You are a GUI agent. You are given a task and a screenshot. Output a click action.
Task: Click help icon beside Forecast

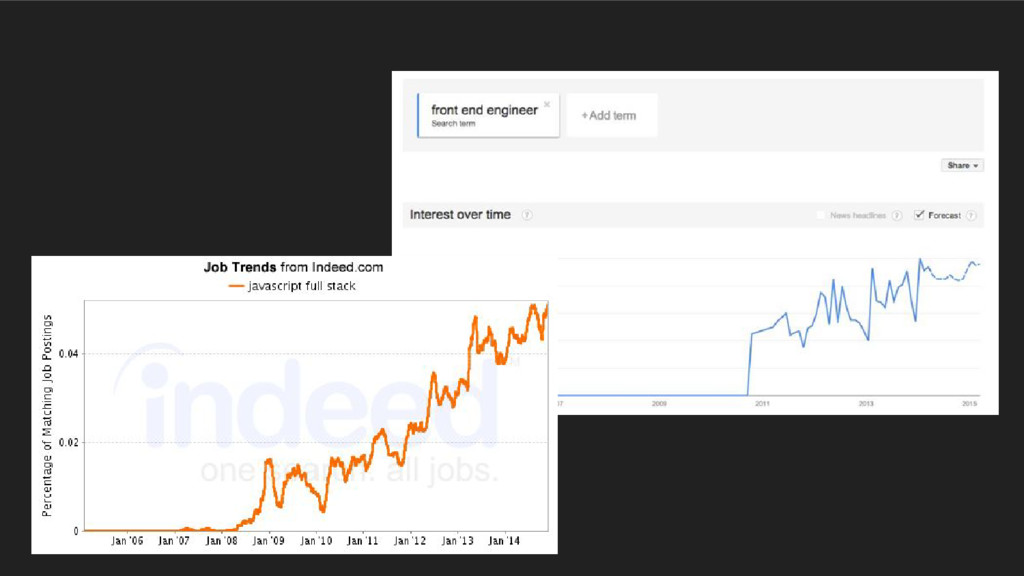tap(970, 215)
